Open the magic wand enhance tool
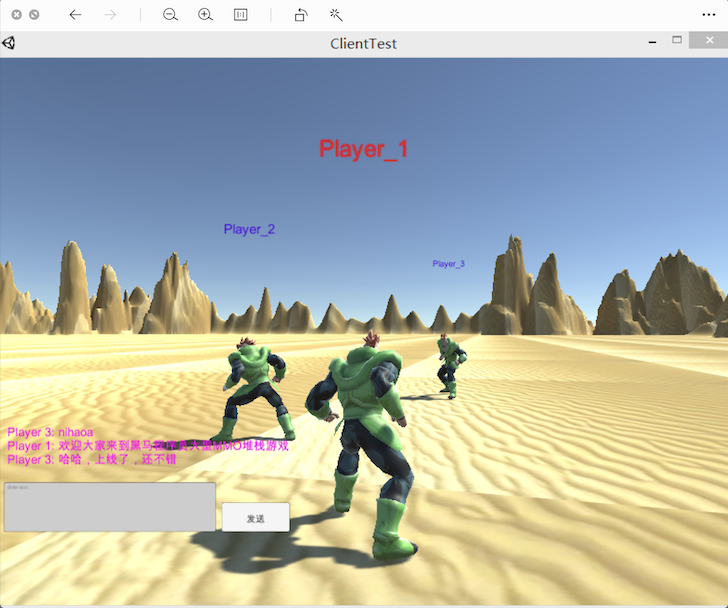 pyautogui.click(x=336, y=15)
